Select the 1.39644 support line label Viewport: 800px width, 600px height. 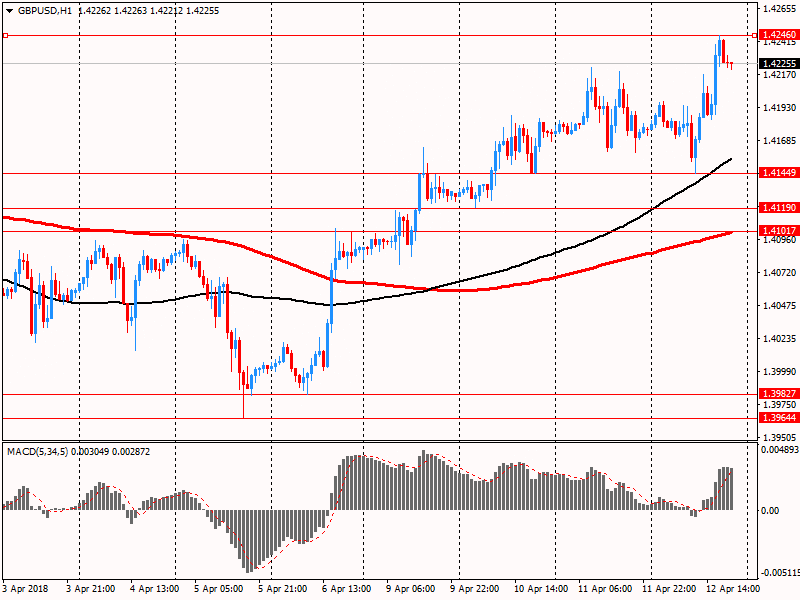pyautogui.click(x=779, y=417)
